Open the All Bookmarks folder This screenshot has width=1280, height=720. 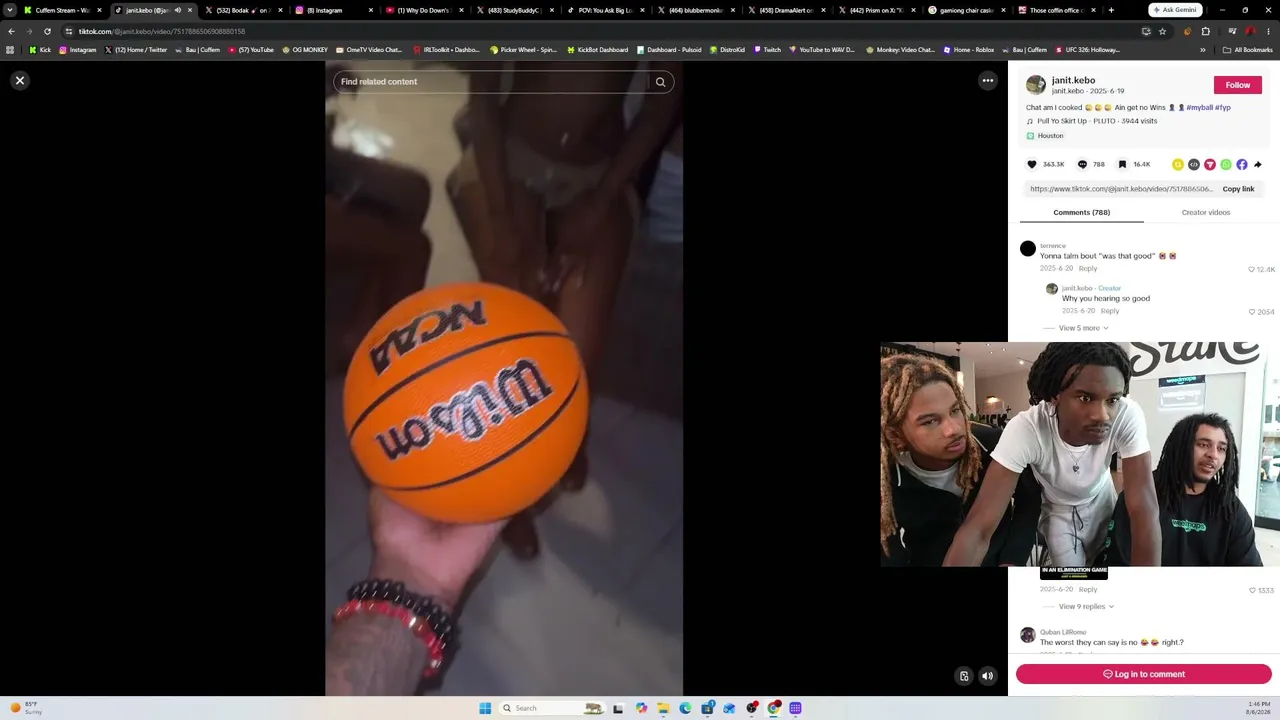click(x=1248, y=50)
